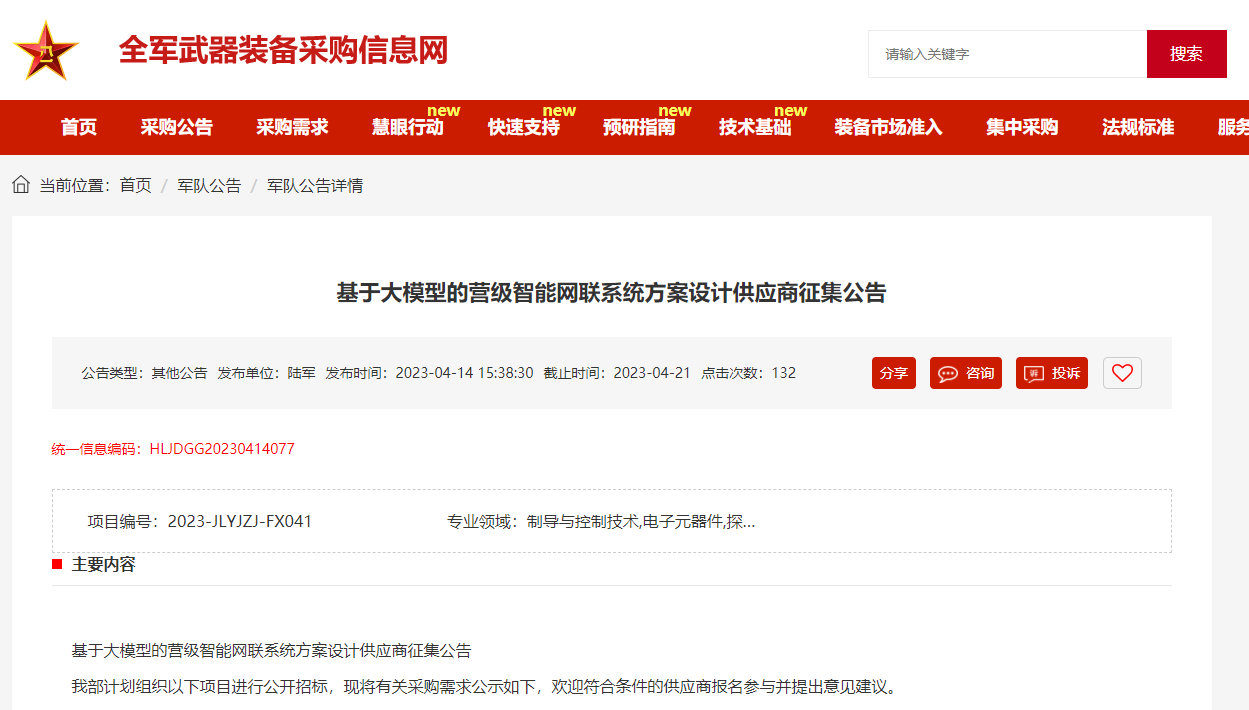Click the truncated 专业领域 field text

click(x=601, y=521)
